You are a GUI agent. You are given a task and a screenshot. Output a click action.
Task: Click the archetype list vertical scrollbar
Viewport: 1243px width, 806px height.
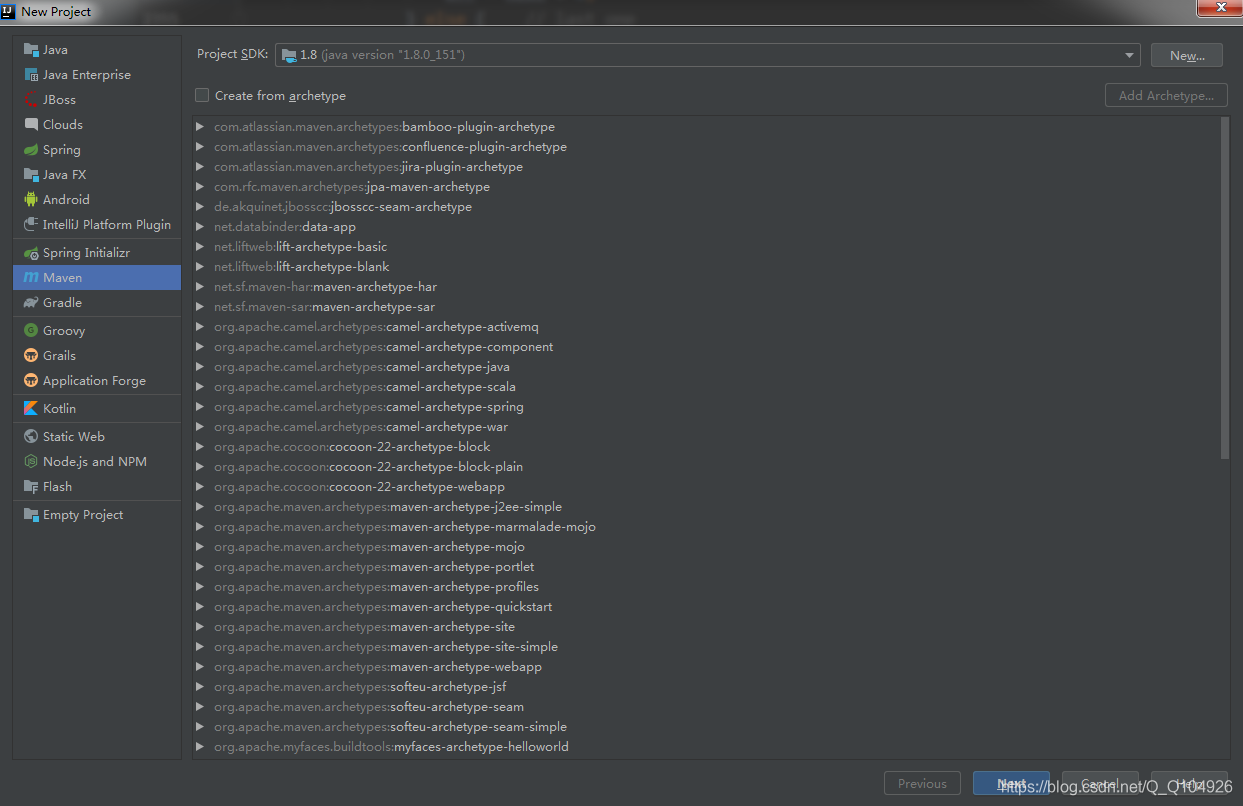pyautogui.click(x=1225, y=288)
